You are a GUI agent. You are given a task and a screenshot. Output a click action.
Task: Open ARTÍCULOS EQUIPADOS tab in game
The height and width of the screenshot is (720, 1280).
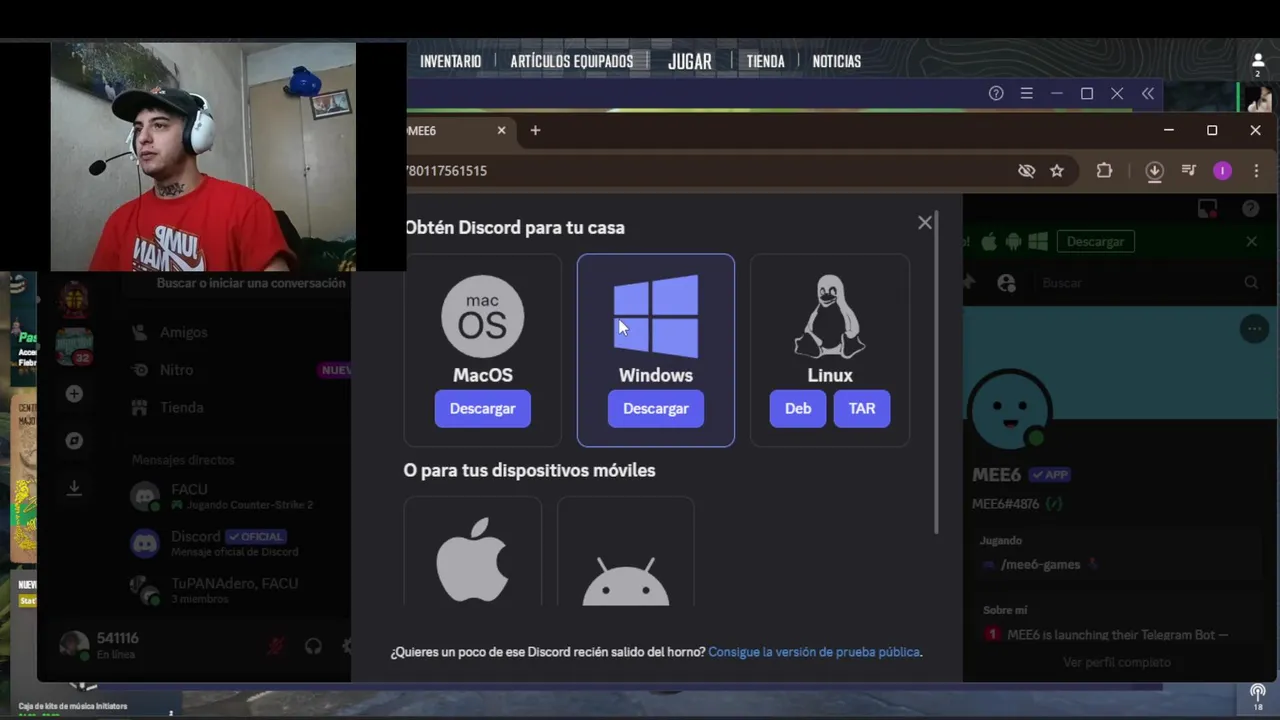click(572, 61)
